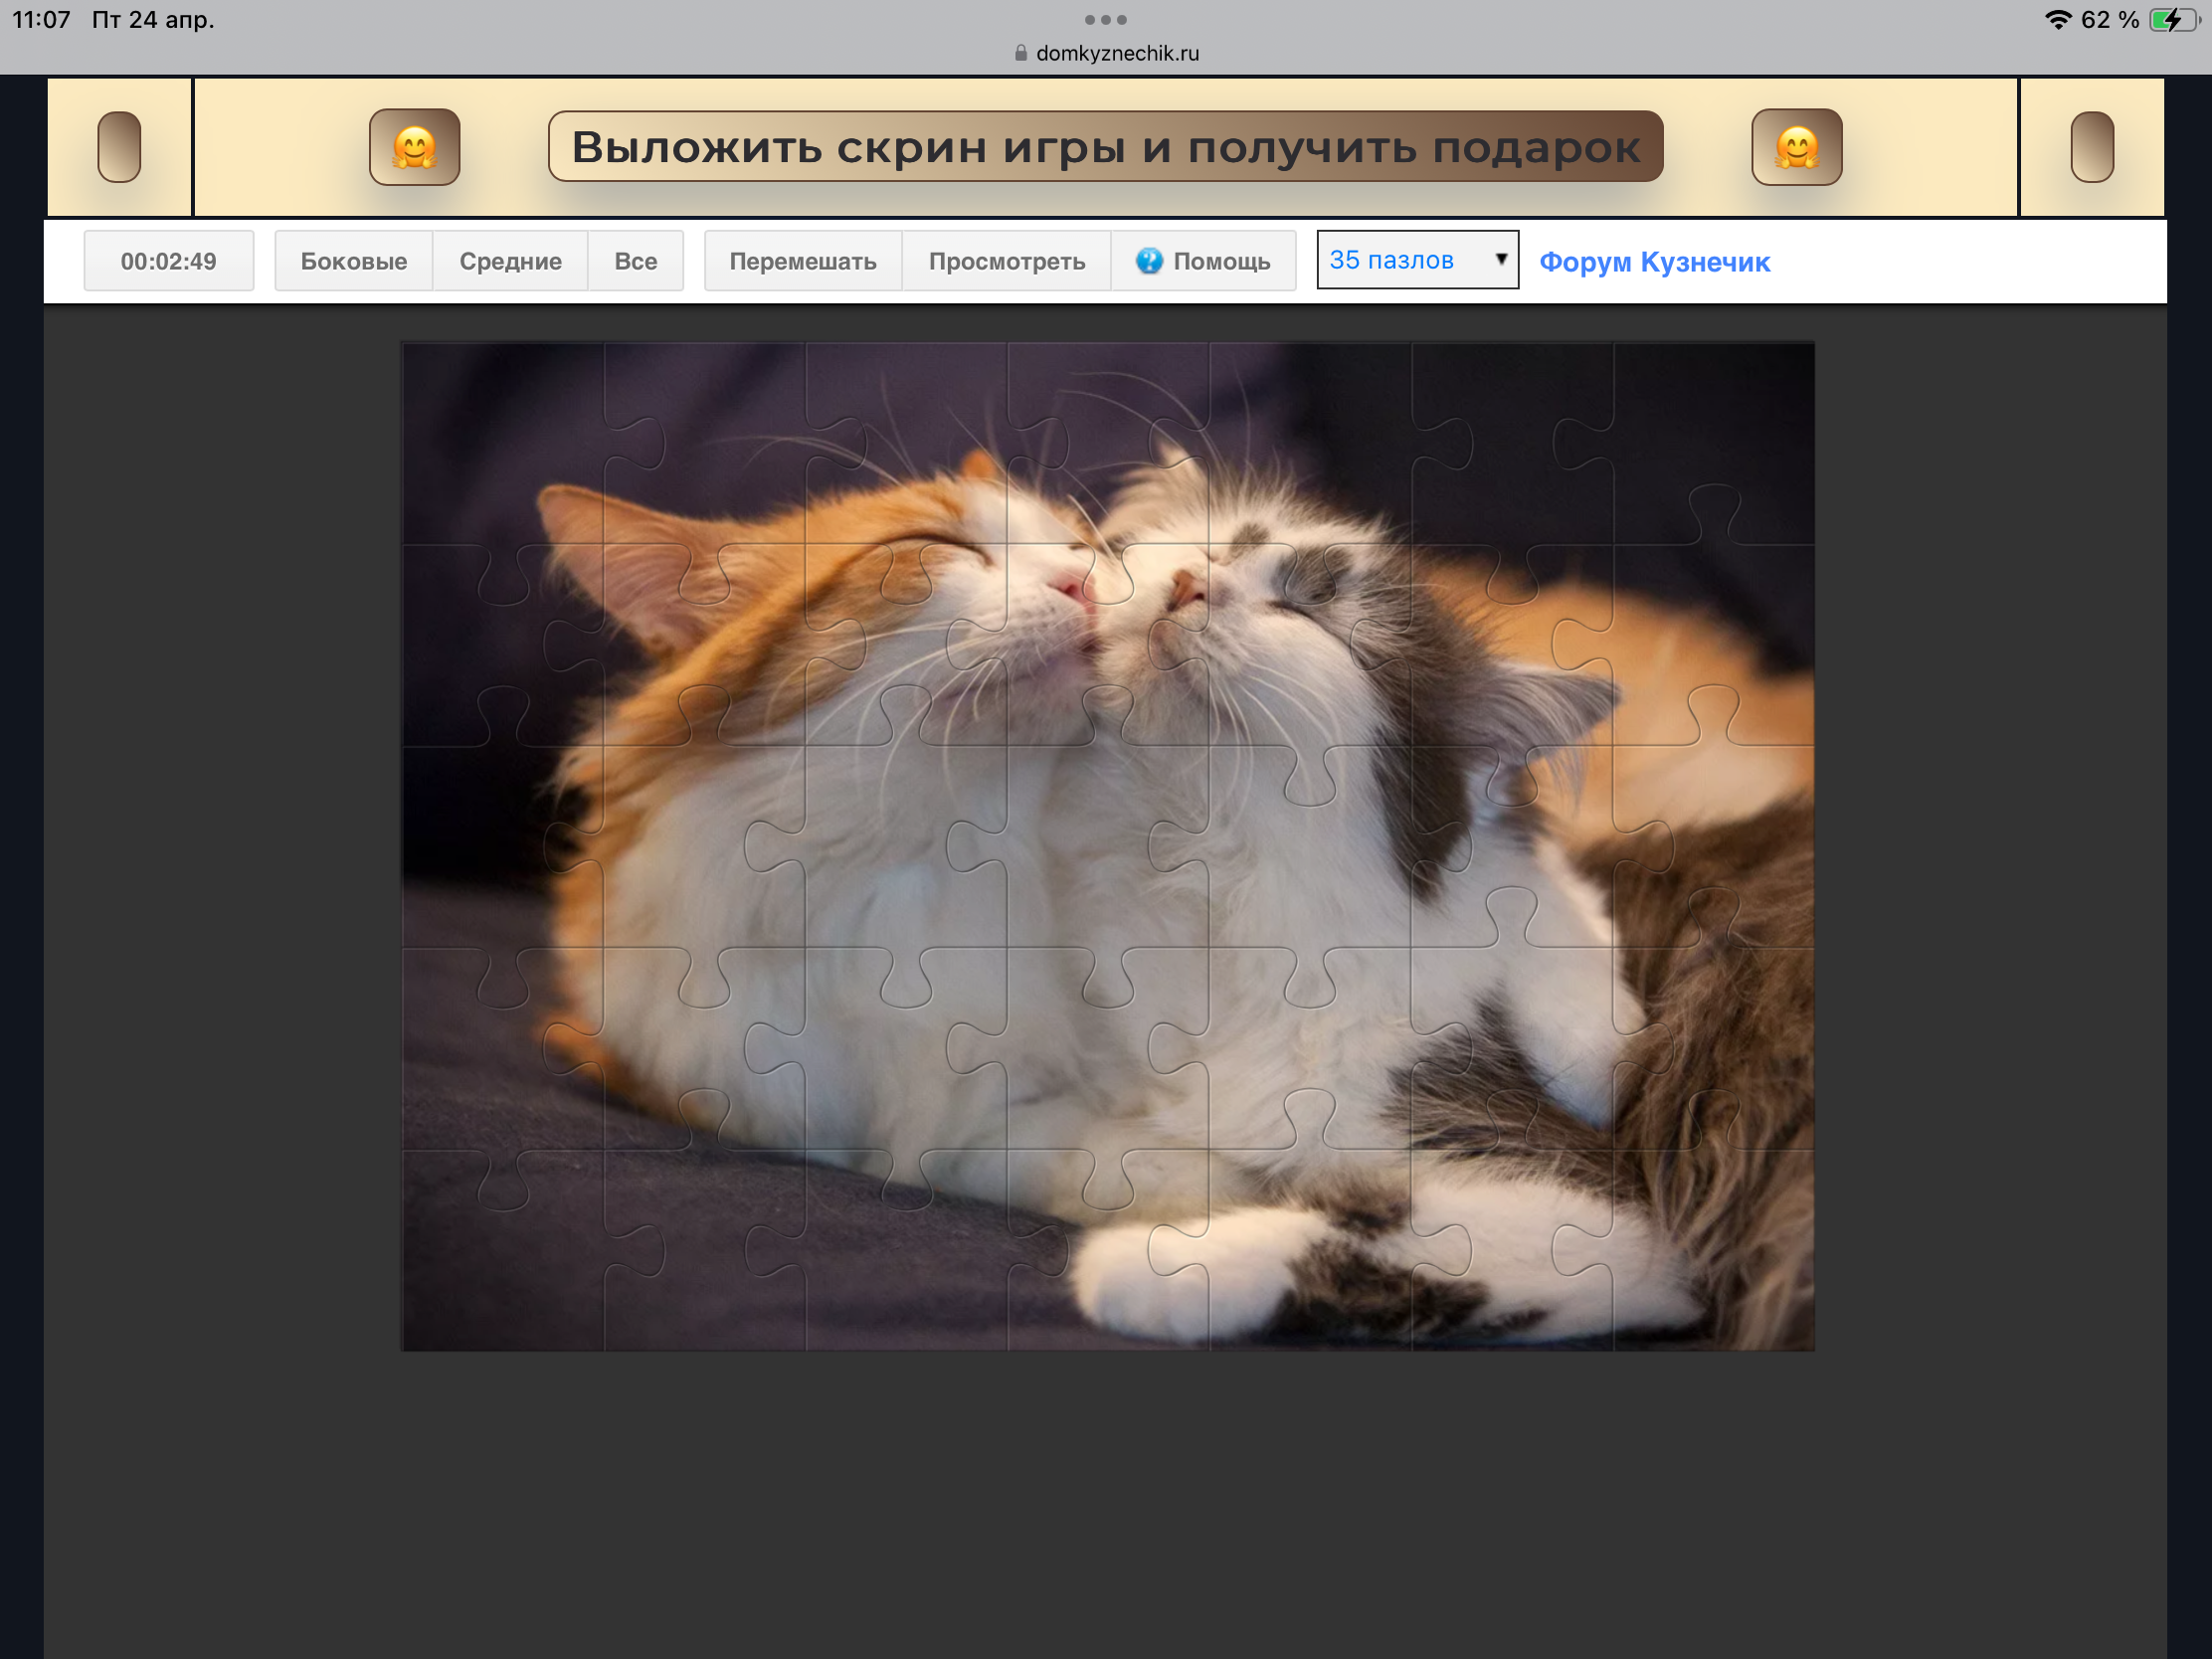Click the blue question mark help icon

pyautogui.click(x=1149, y=261)
